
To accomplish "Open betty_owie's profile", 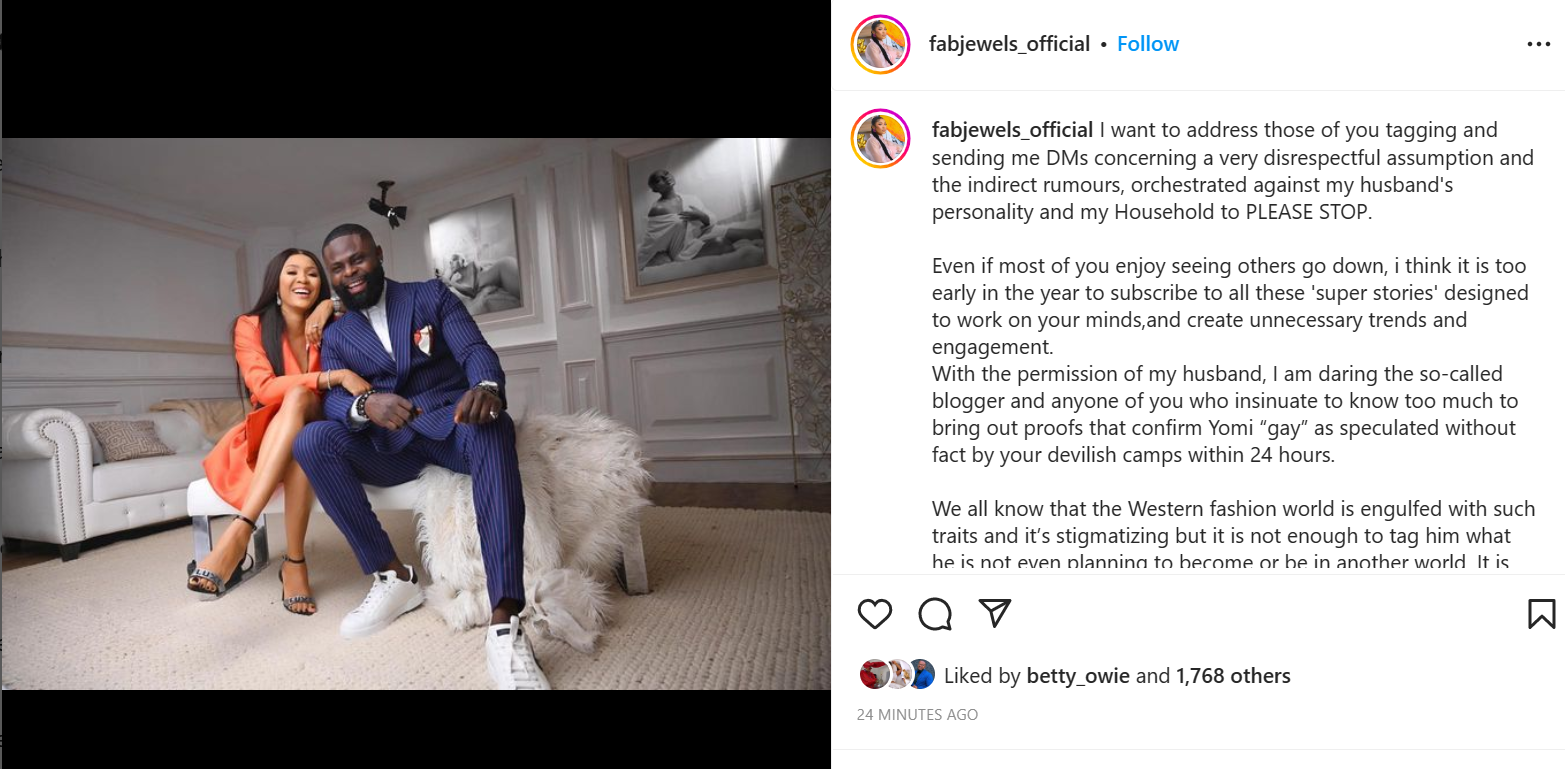I will click(x=1078, y=676).
